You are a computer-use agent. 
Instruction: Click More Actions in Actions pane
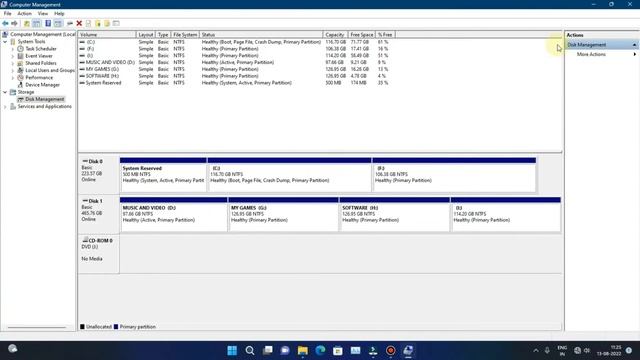tap(591, 54)
